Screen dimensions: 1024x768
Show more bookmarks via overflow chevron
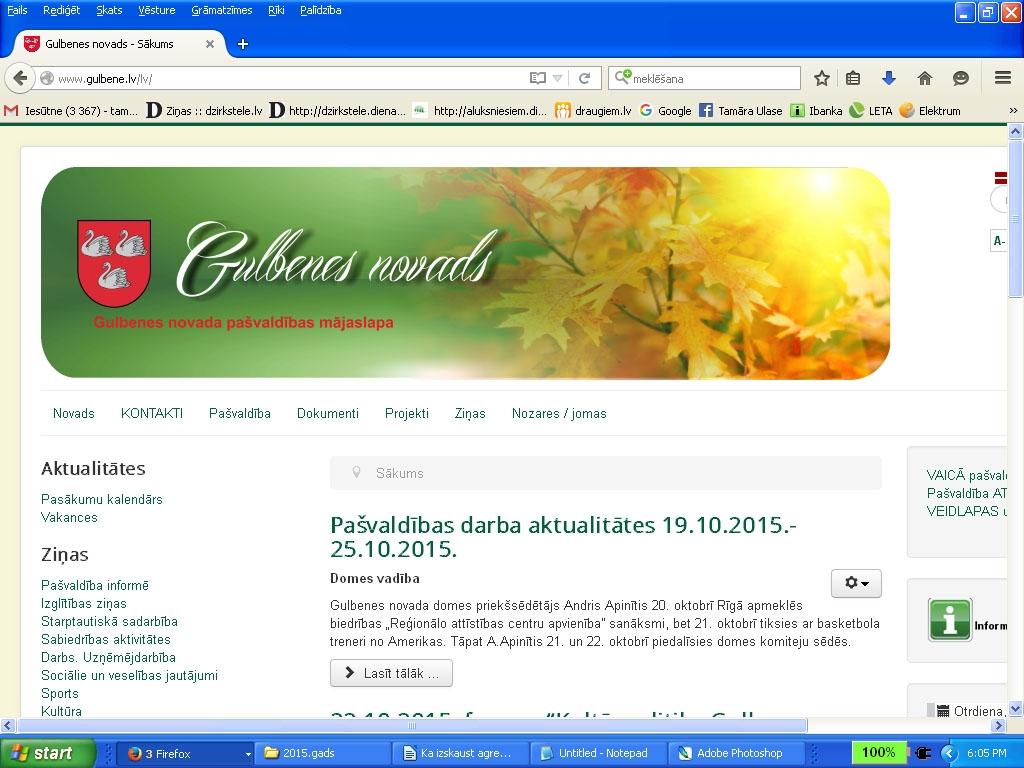[1012, 111]
